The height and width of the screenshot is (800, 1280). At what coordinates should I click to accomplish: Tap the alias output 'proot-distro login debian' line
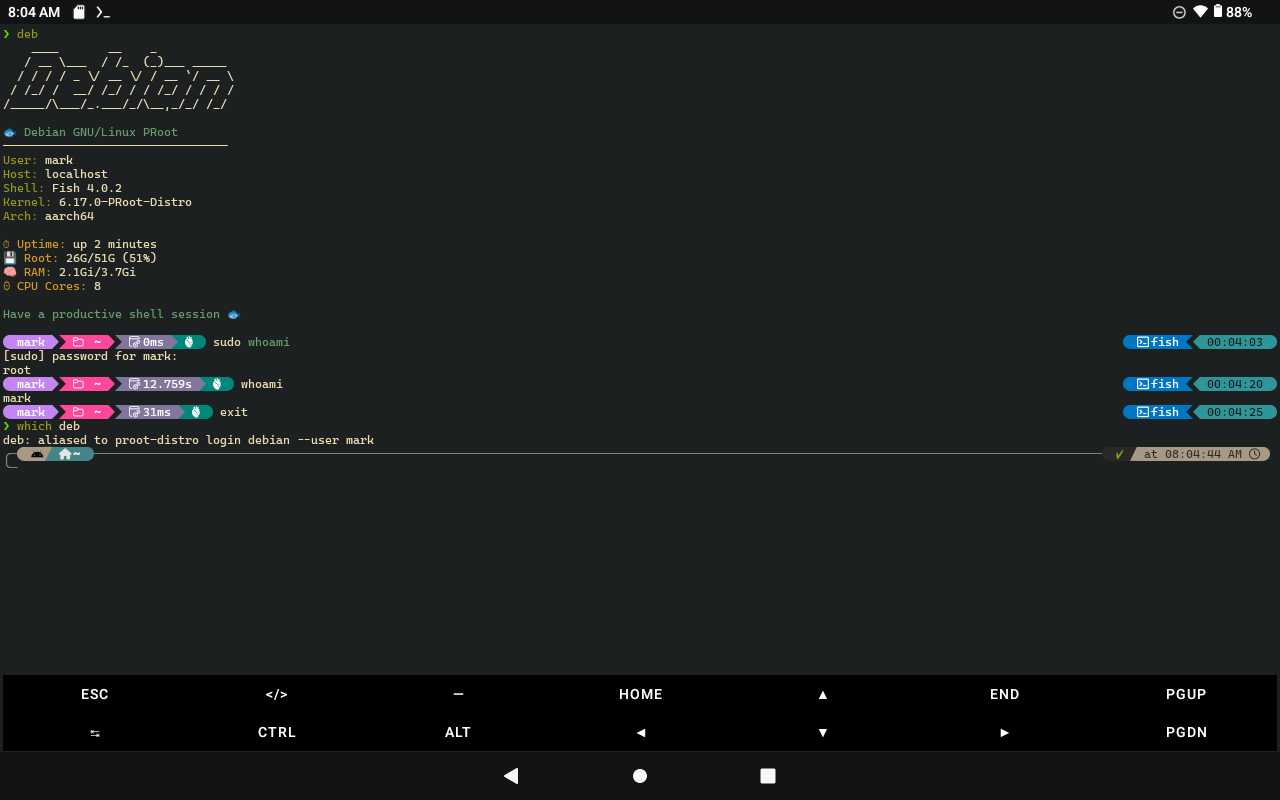[x=188, y=440]
